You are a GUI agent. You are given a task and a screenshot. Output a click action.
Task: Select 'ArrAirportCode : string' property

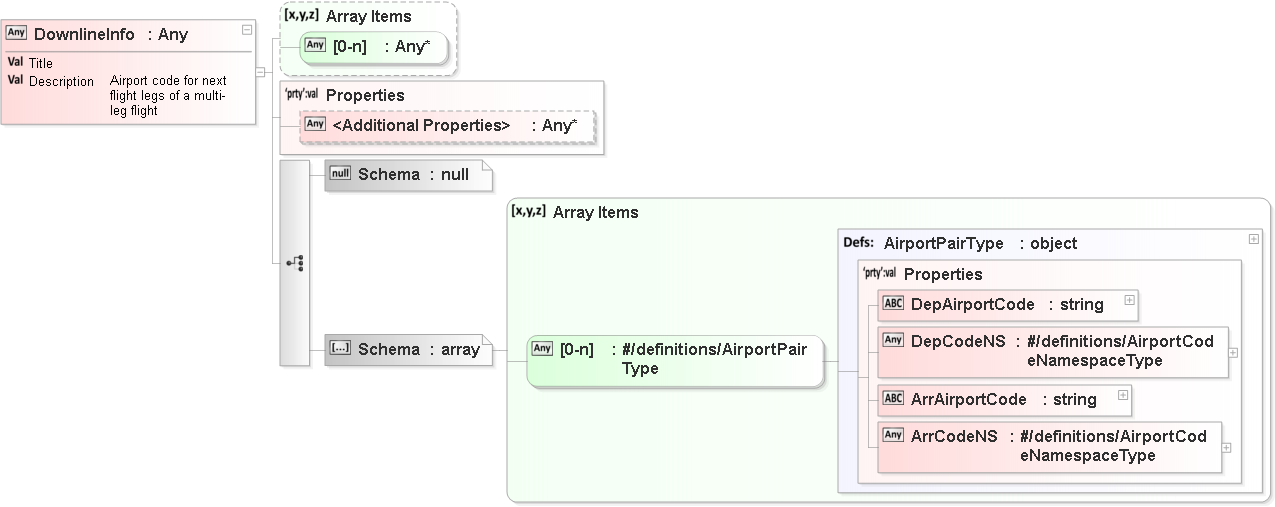pyautogui.click(x=1005, y=400)
